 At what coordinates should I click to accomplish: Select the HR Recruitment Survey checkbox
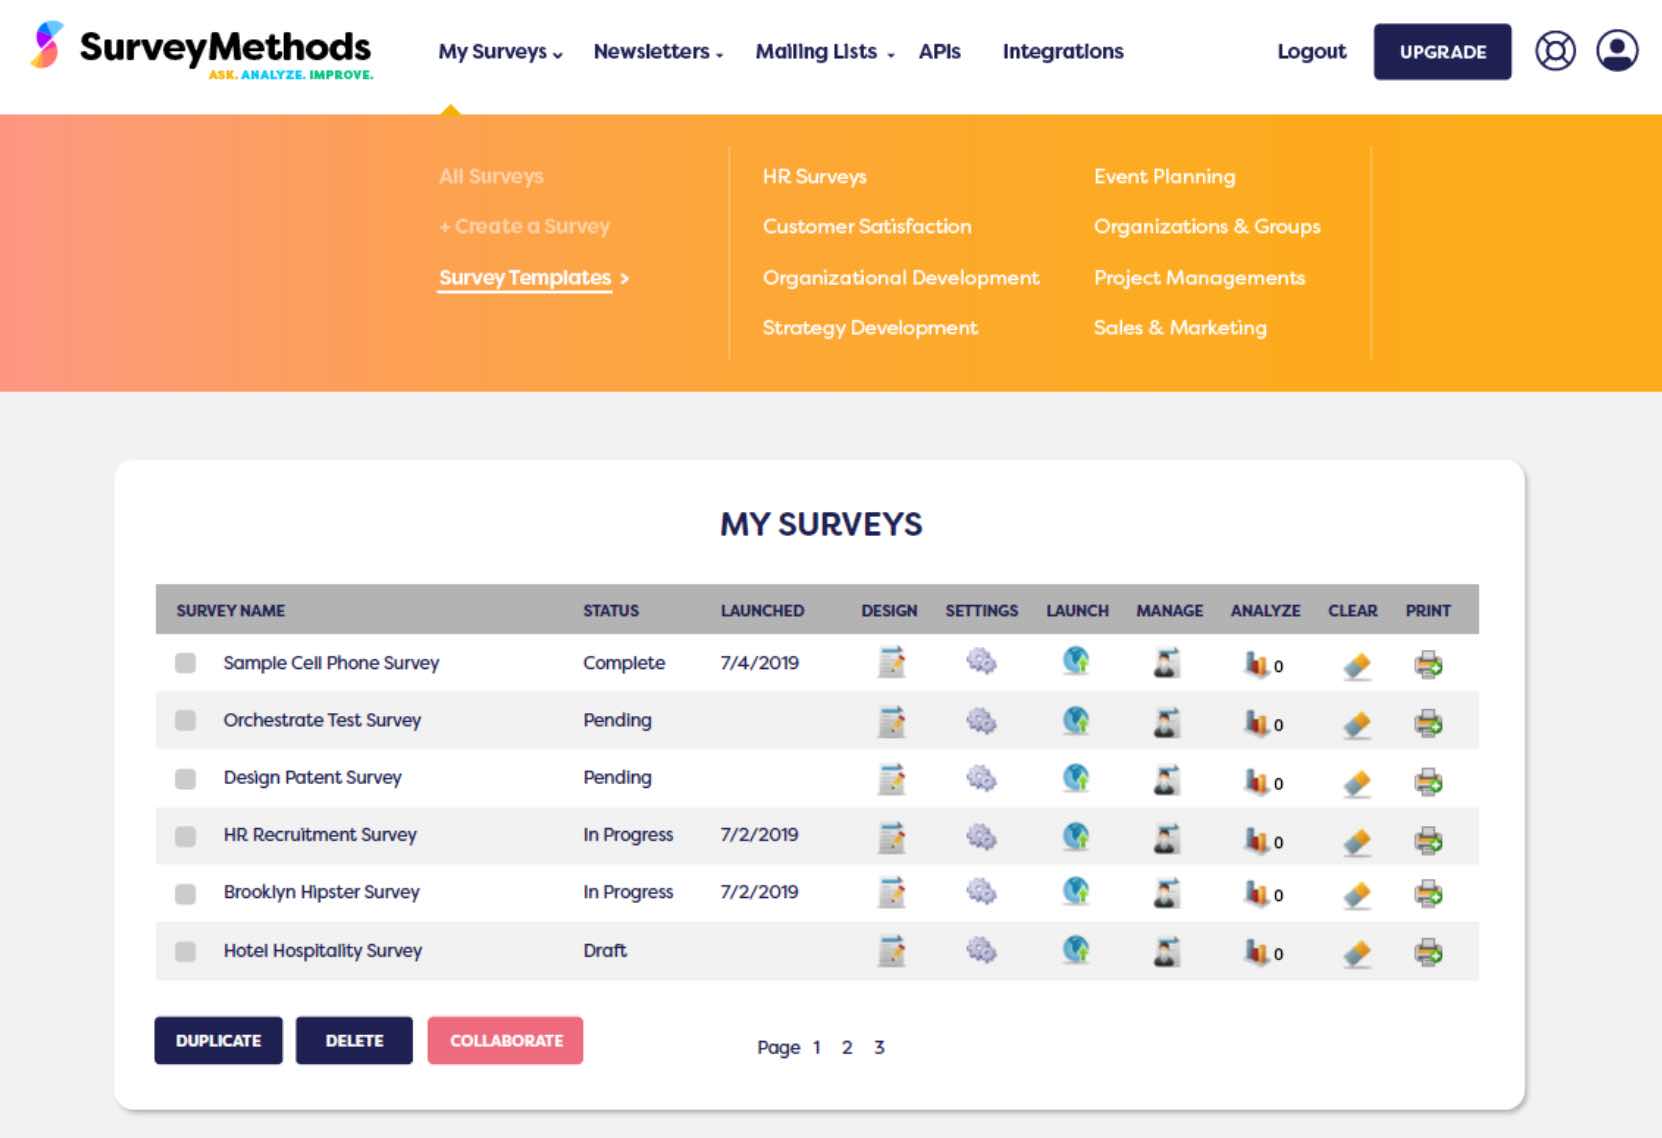tap(186, 836)
